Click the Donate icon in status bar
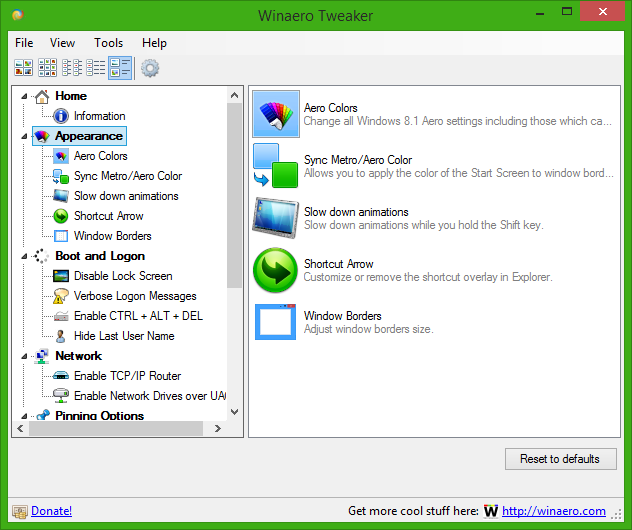This screenshot has width=632, height=530. (x=19, y=511)
